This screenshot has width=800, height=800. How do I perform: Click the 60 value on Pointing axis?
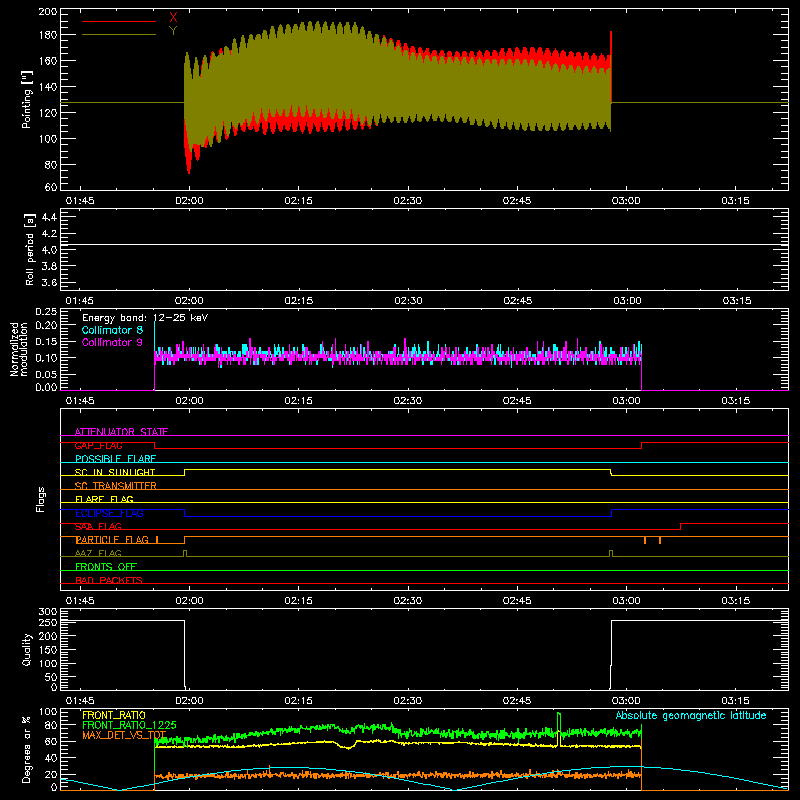click(x=51, y=187)
